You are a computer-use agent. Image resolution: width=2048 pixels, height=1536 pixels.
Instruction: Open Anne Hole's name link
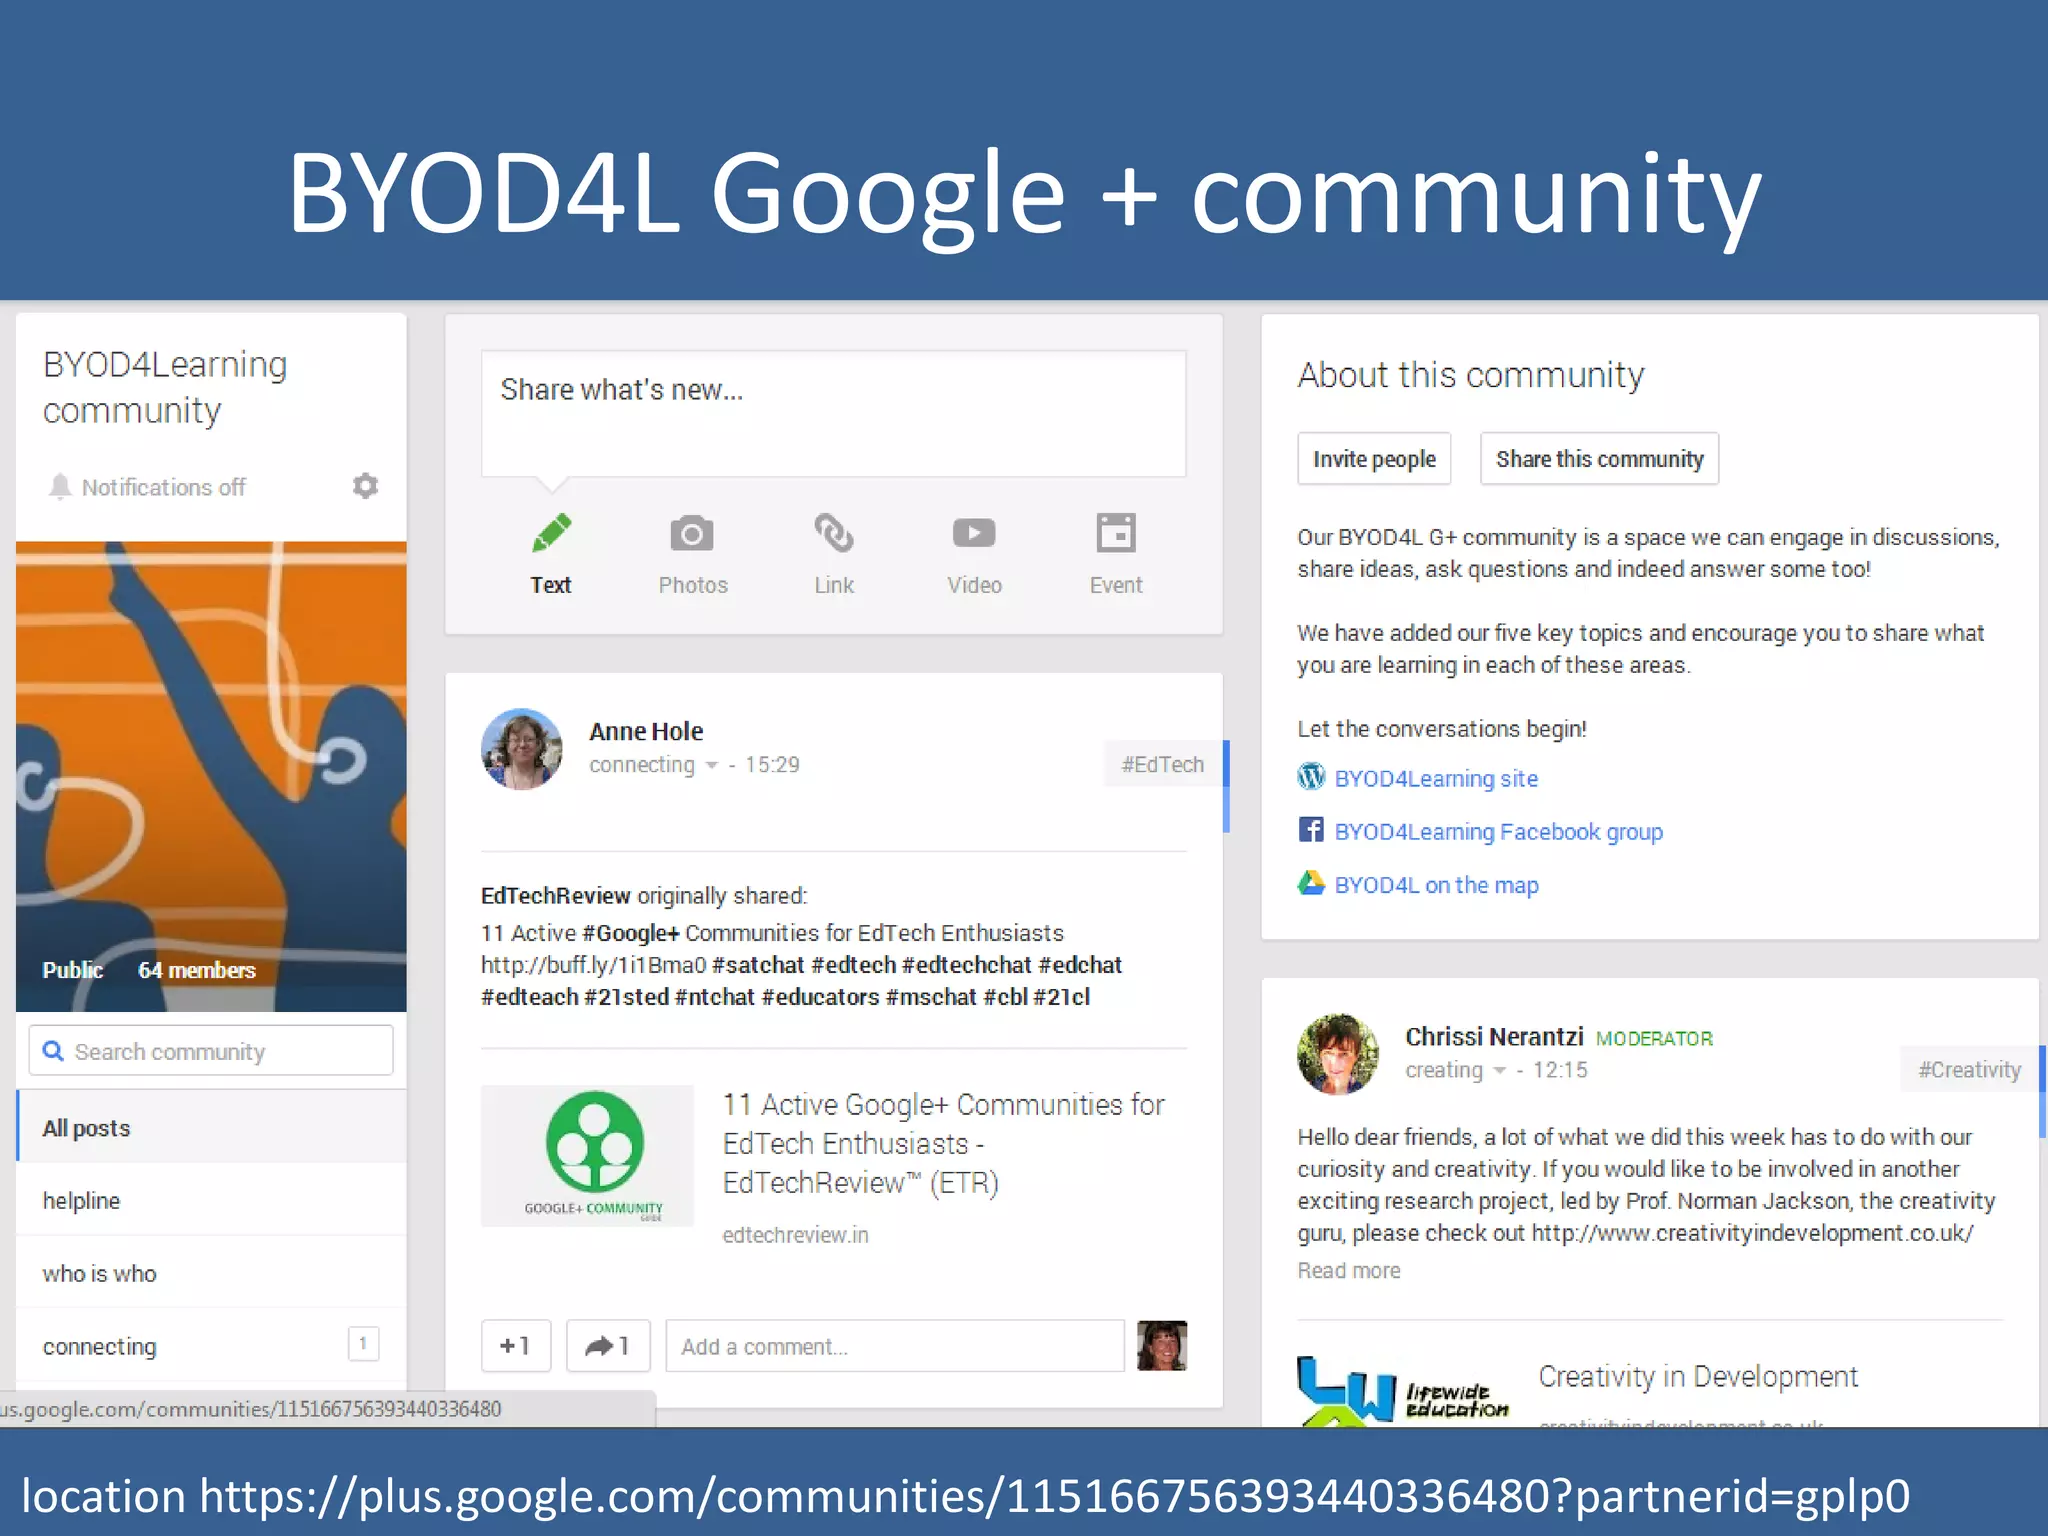click(646, 732)
